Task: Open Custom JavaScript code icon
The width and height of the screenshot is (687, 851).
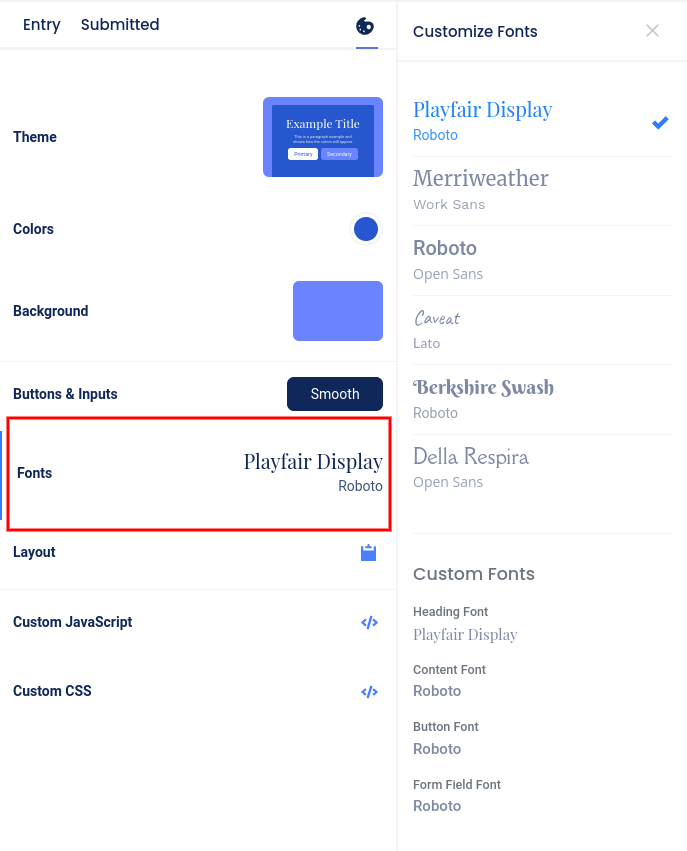Action: 370,622
